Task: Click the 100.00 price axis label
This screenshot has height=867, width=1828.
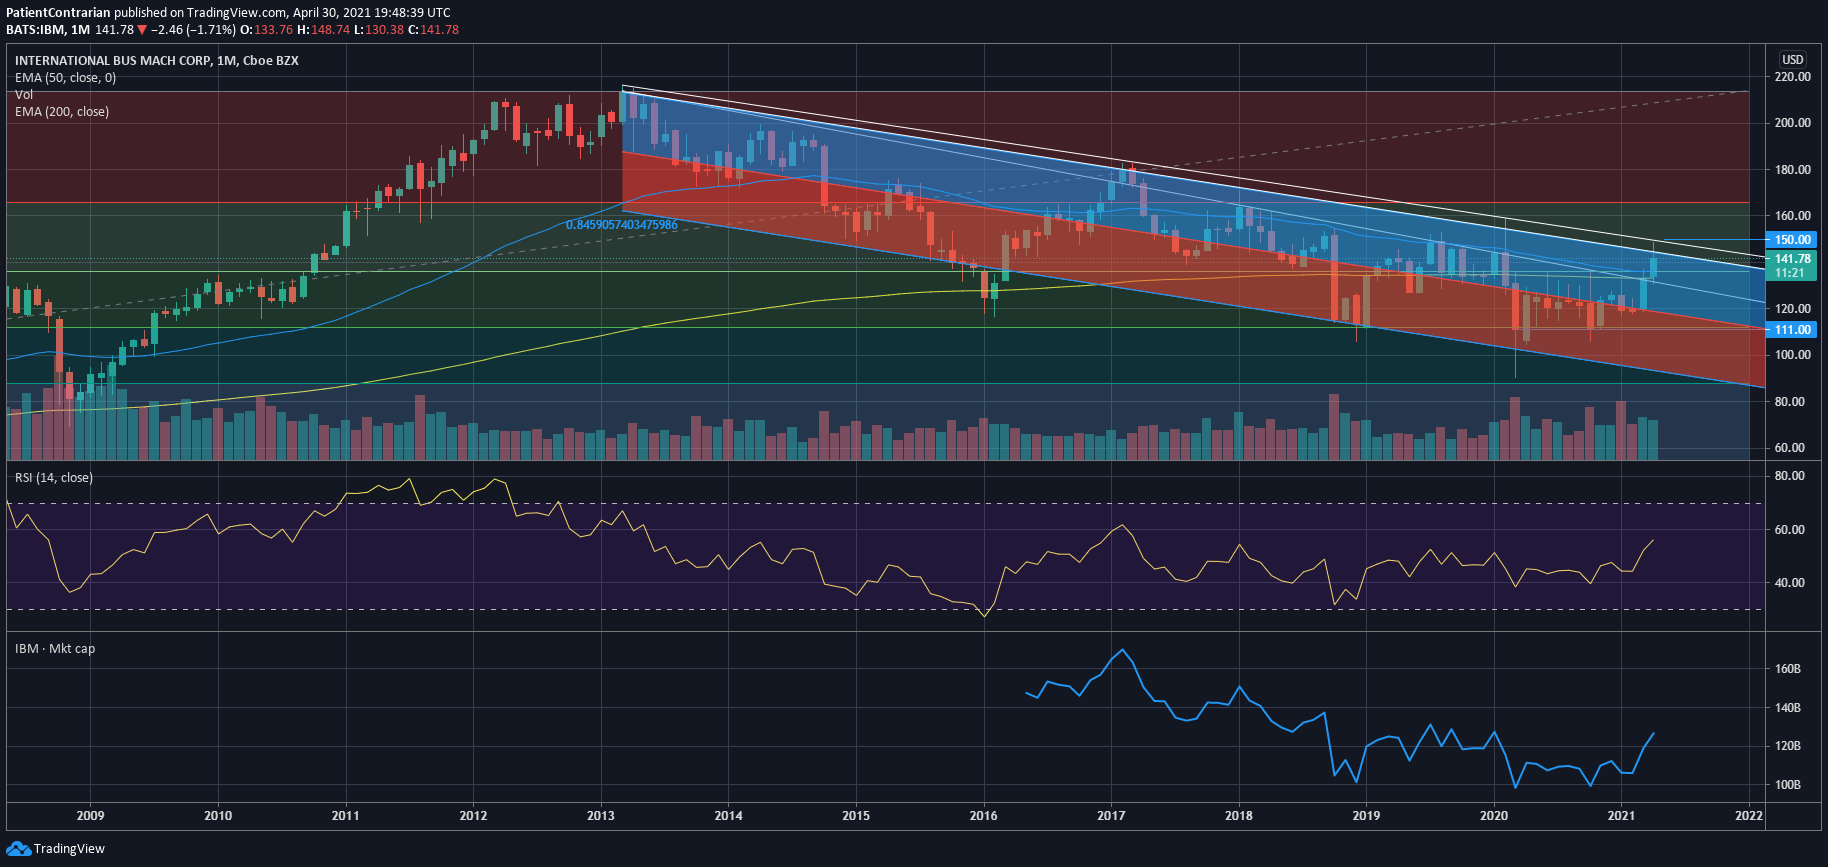Action: coord(1792,355)
